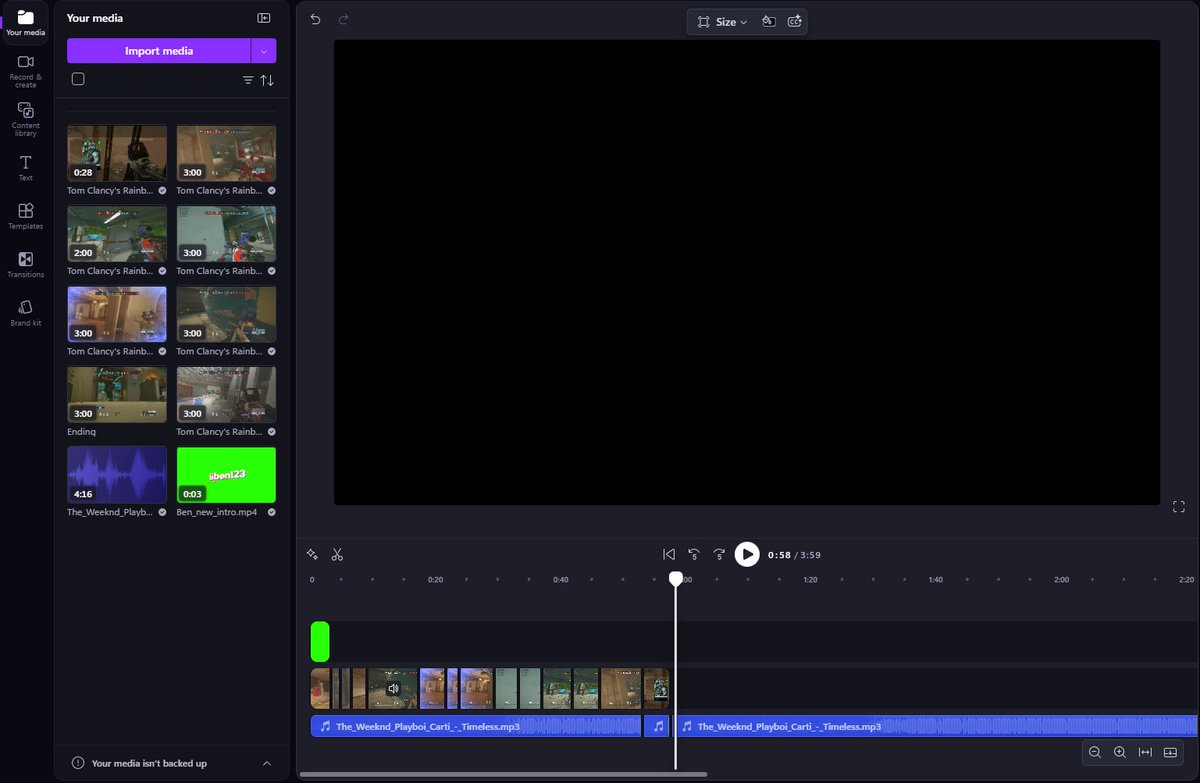Play the video preview
Viewport: 1200px width, 783px height.
click(x=747, y=554)
